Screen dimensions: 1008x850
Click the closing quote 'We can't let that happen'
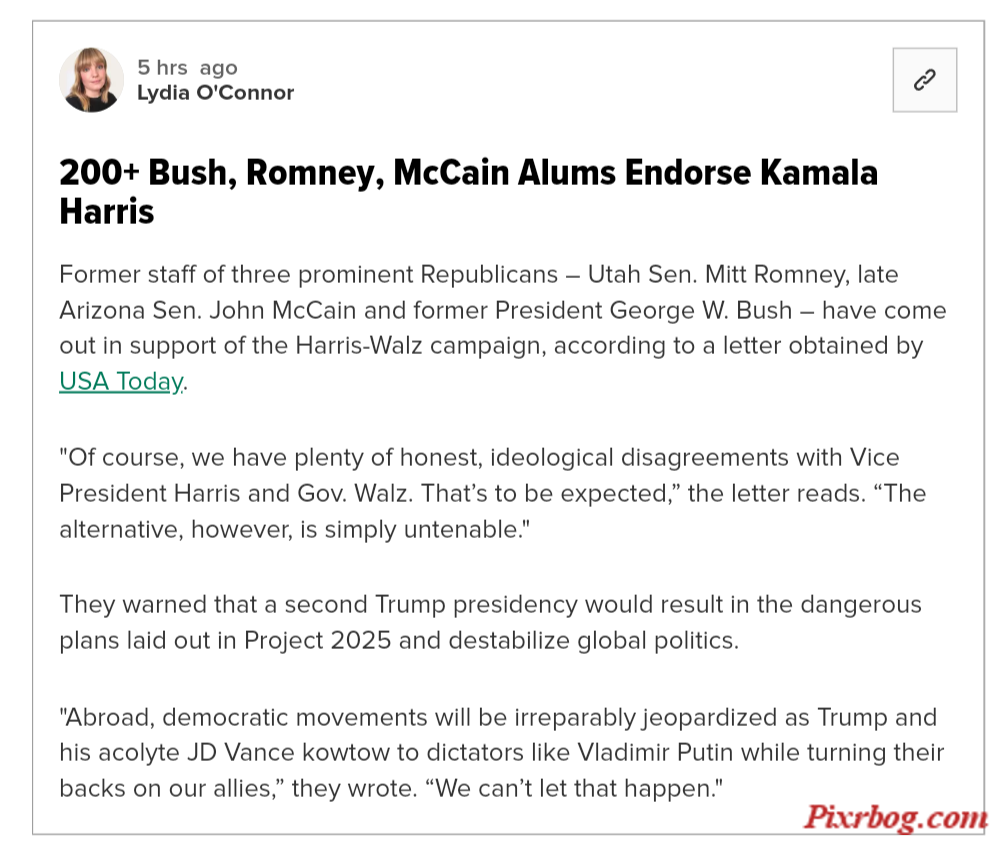(x=573, y=789)
